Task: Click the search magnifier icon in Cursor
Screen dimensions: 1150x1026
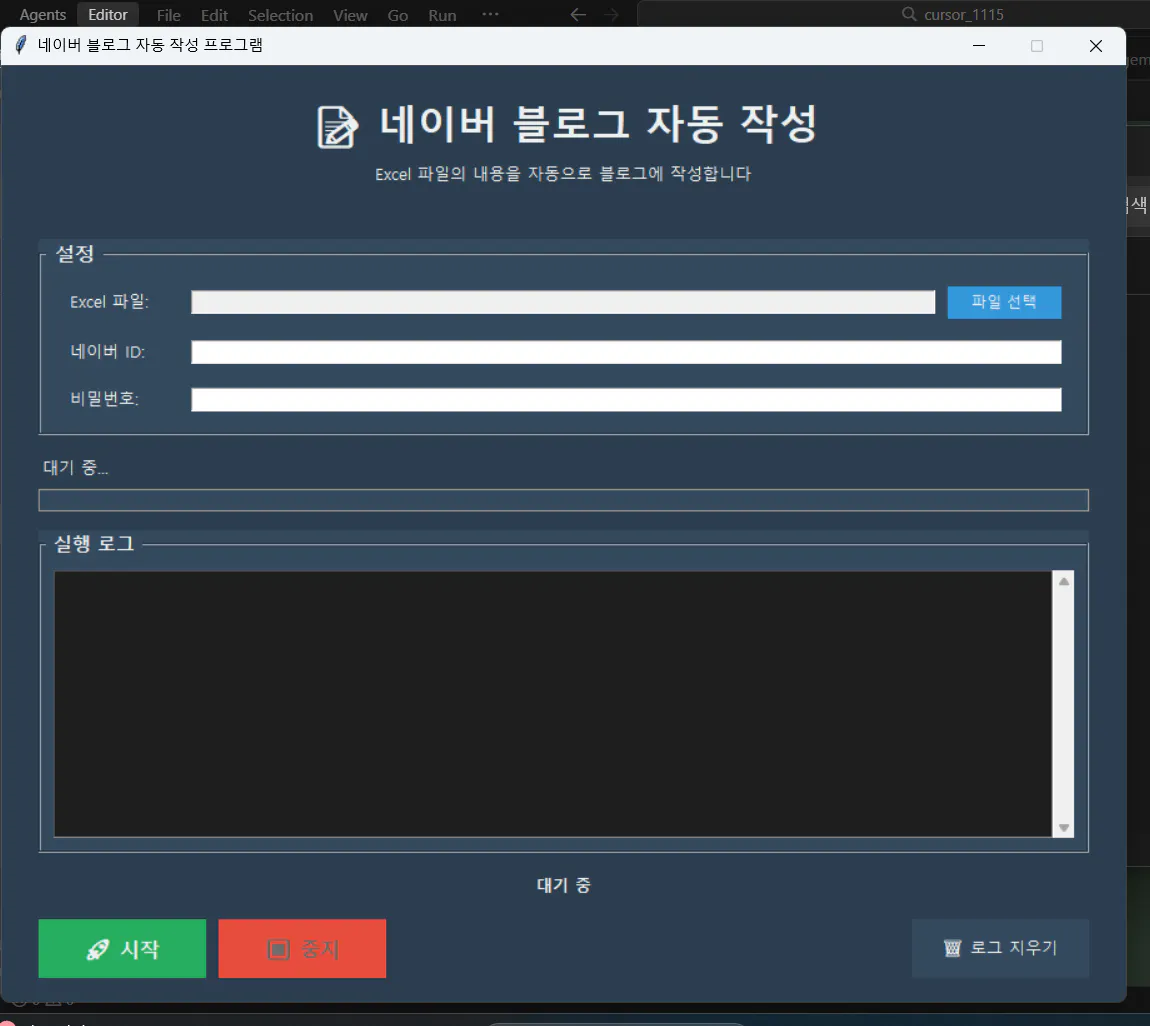Action: coord(909,14)
